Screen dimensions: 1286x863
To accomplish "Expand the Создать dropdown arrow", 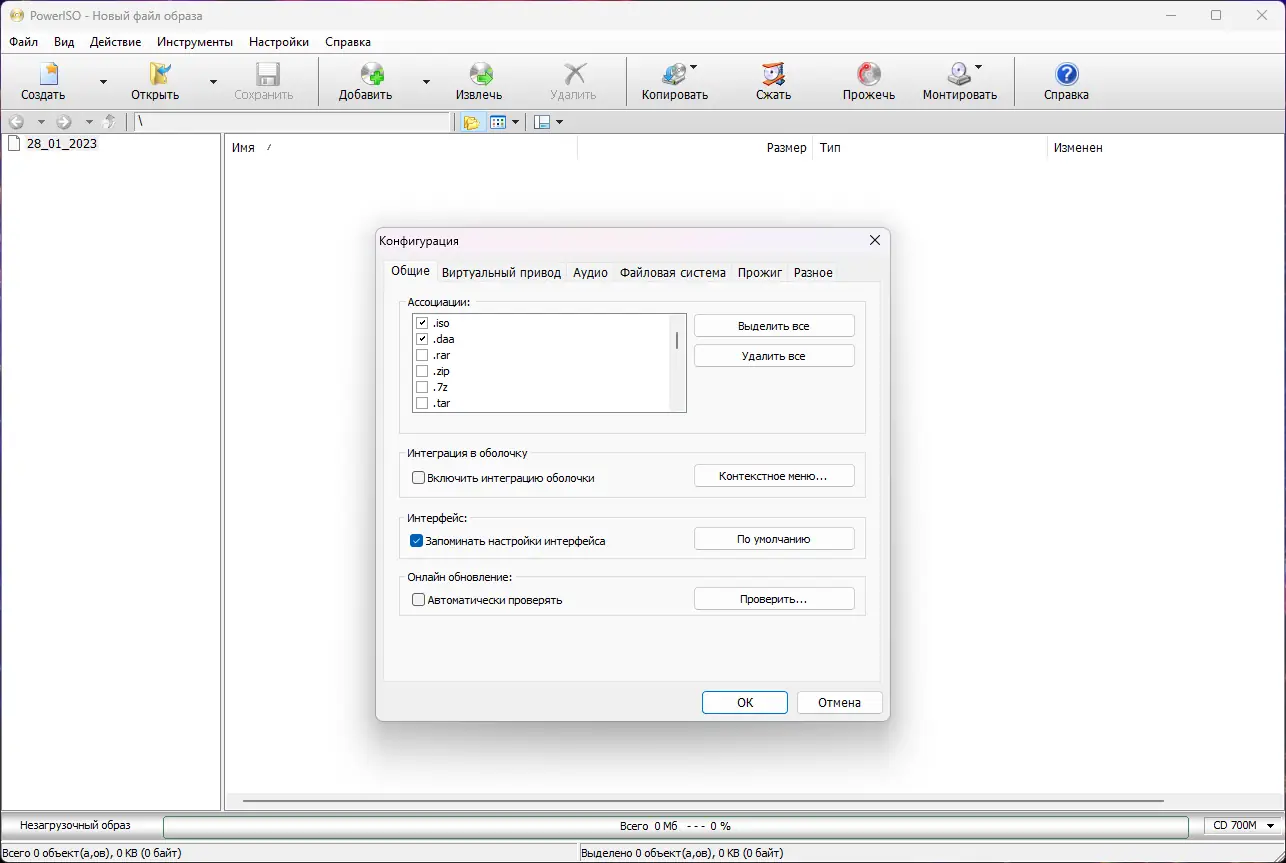I will click(x=103, y=82).
